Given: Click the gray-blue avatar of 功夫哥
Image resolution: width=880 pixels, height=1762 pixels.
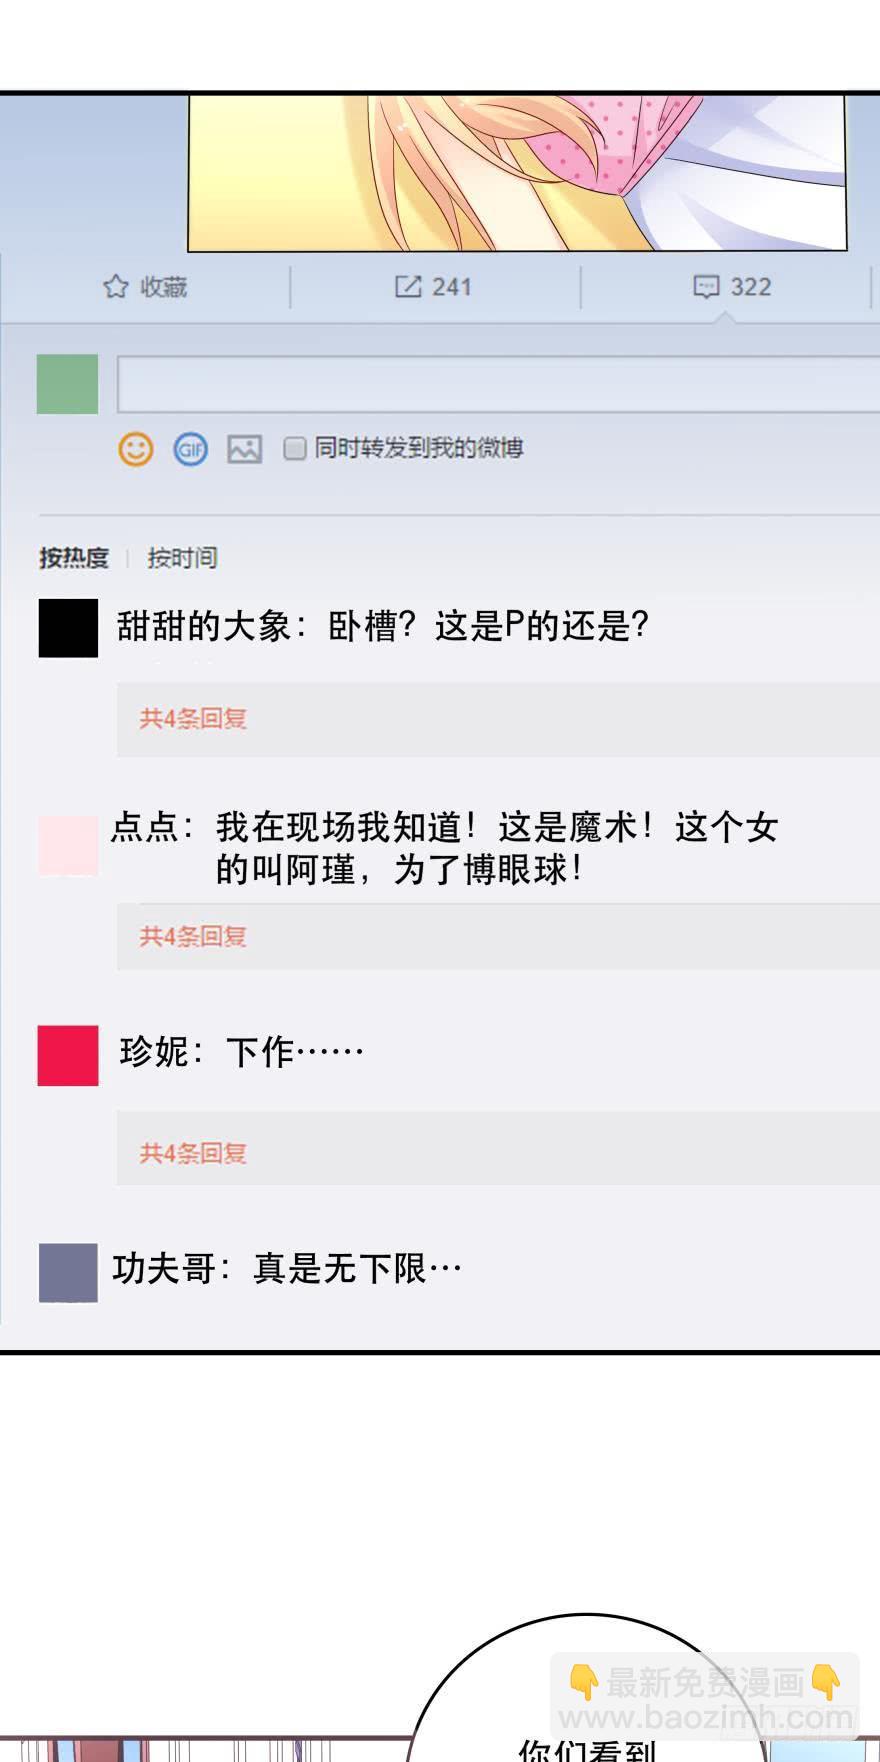Looking at the screenshot, I should point(68,1272).
